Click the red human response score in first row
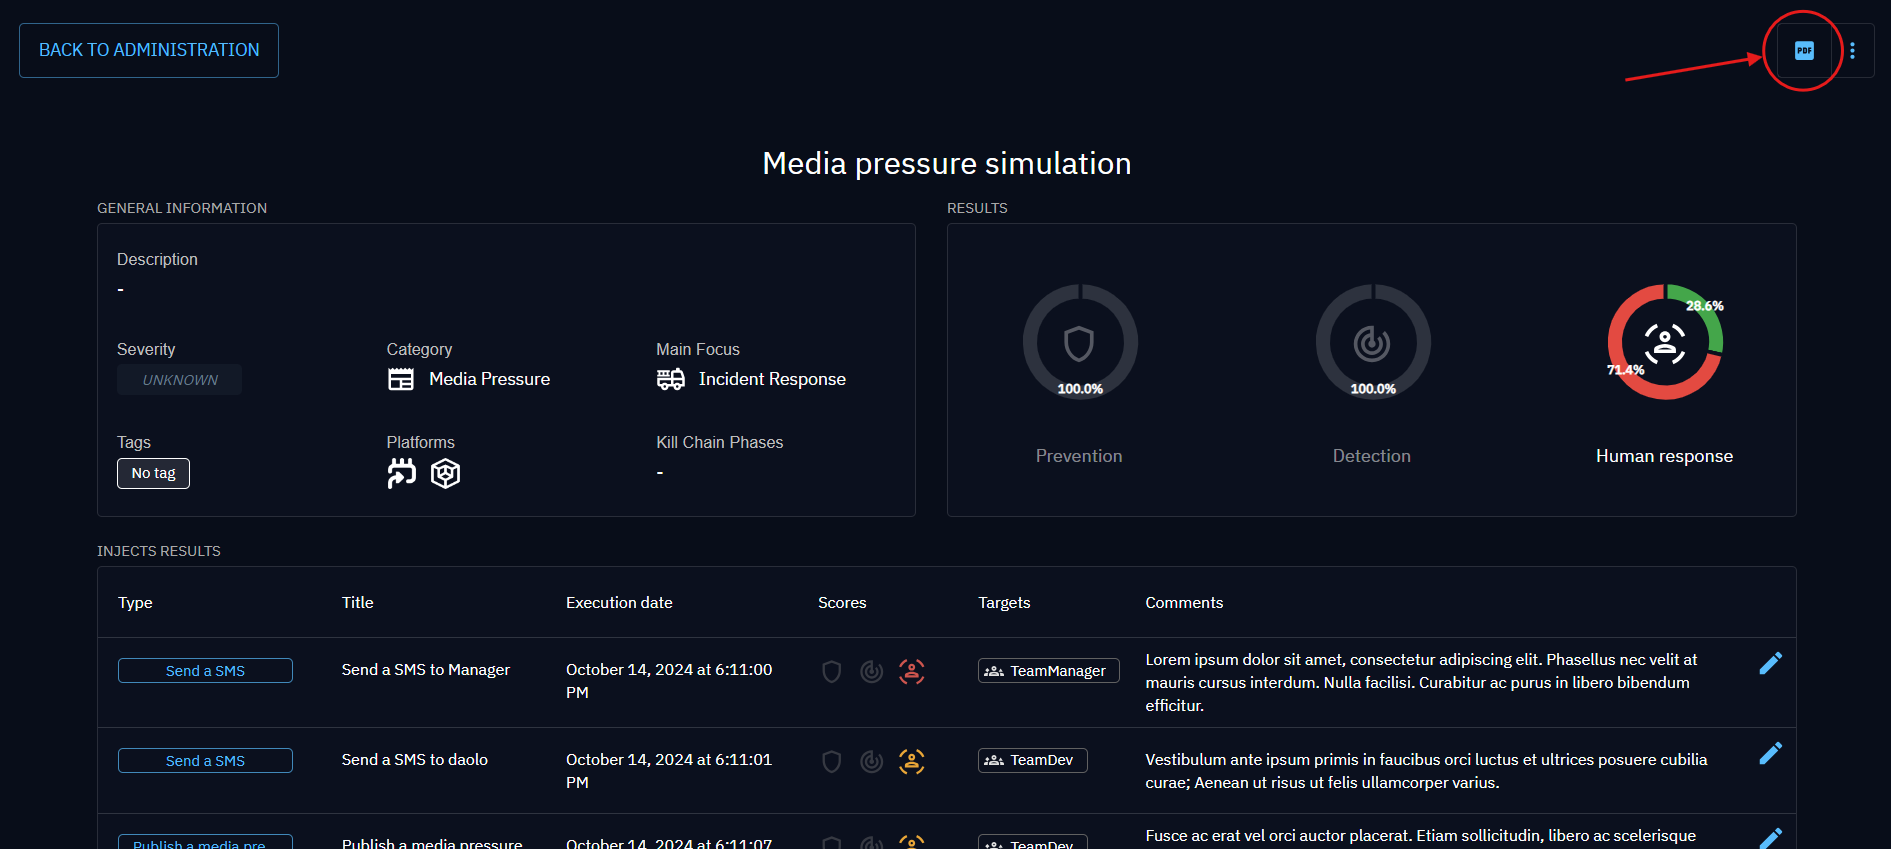1891x849 pixels. click(911, 671)
